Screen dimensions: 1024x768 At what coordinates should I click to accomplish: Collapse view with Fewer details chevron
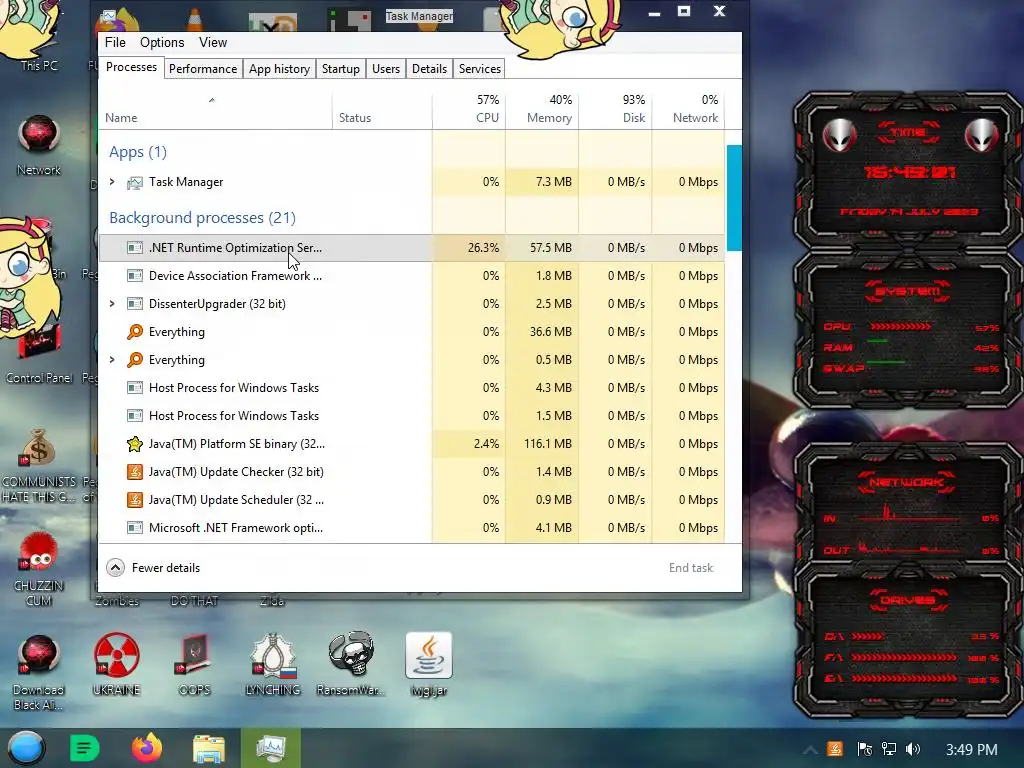(116, 568)
